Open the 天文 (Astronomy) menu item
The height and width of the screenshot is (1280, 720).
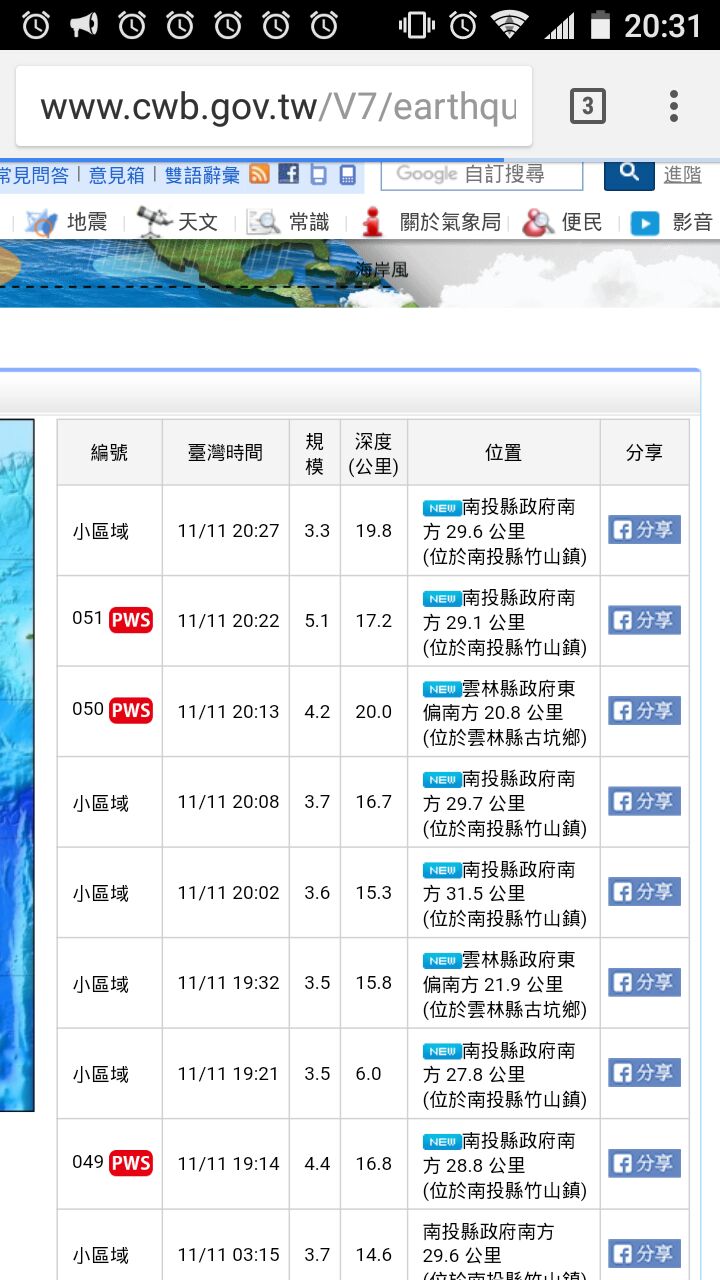coord(178,222)
